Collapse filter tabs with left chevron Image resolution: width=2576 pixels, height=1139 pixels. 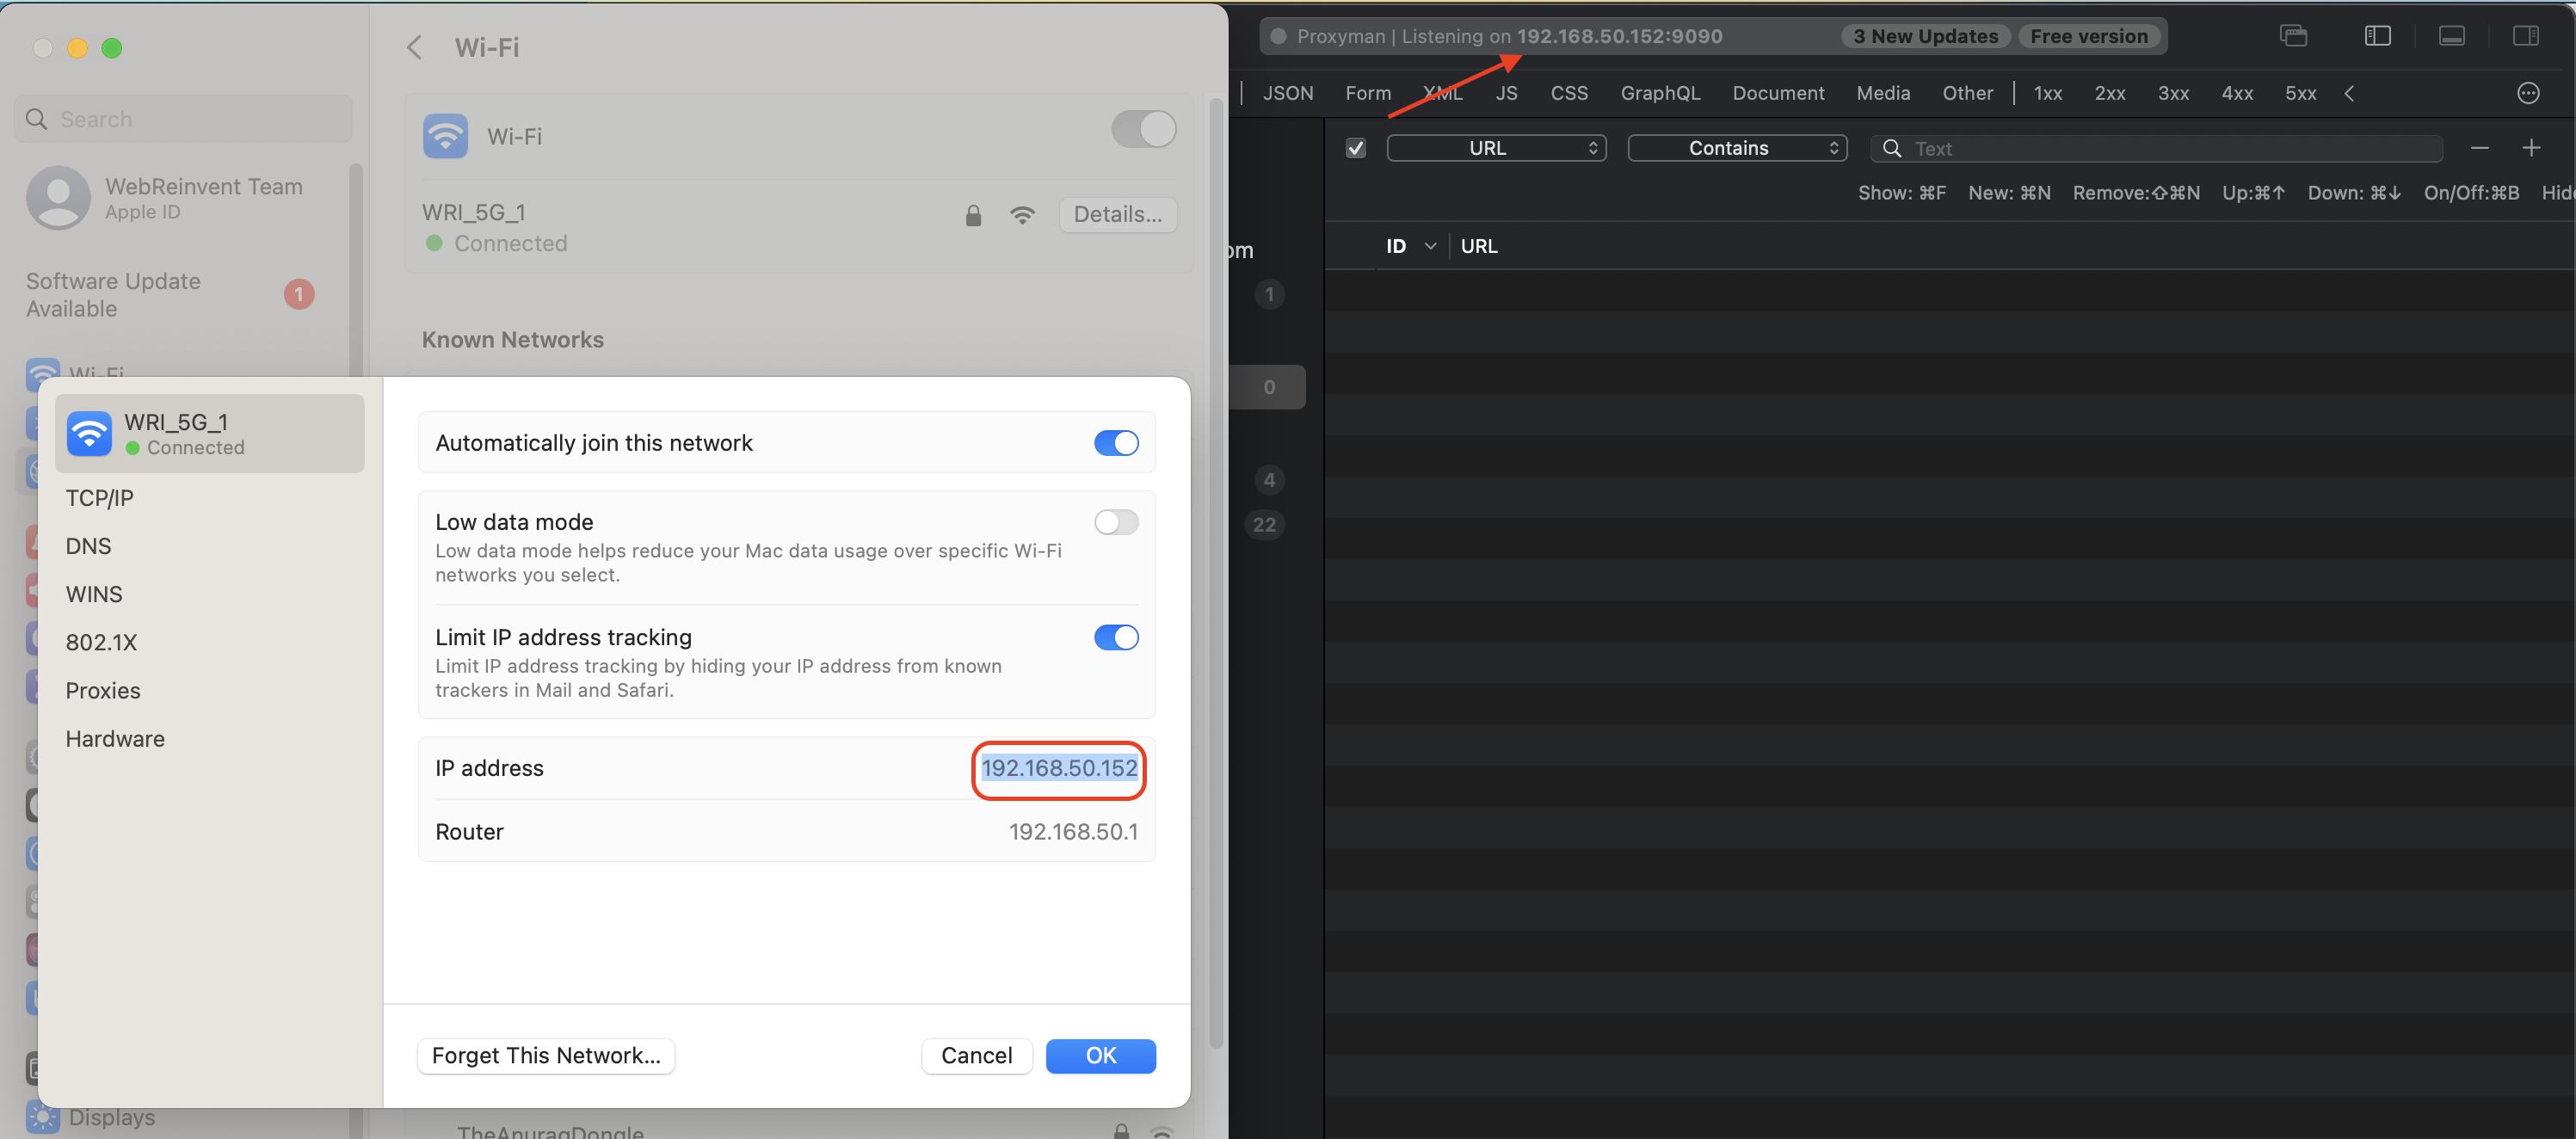pyautogui.click(x=2349, y=93)
